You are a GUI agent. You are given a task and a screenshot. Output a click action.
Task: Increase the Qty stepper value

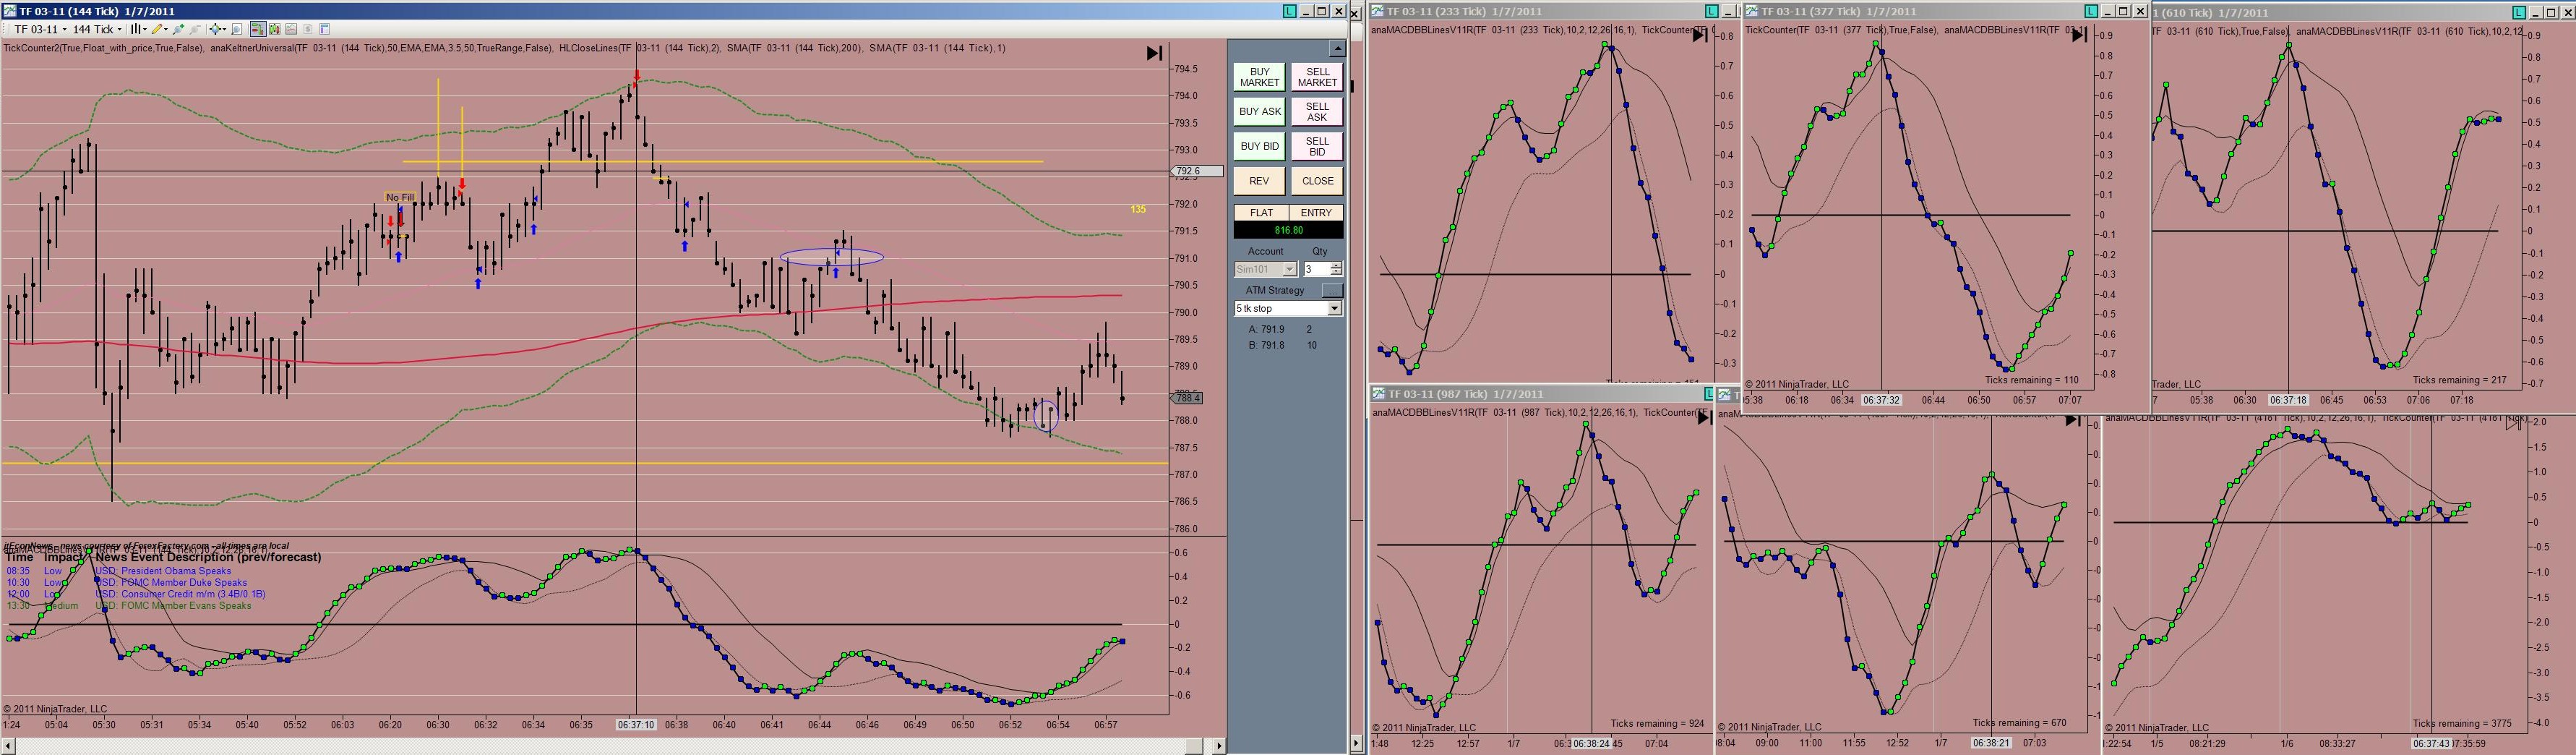(x=1336, y=266)
